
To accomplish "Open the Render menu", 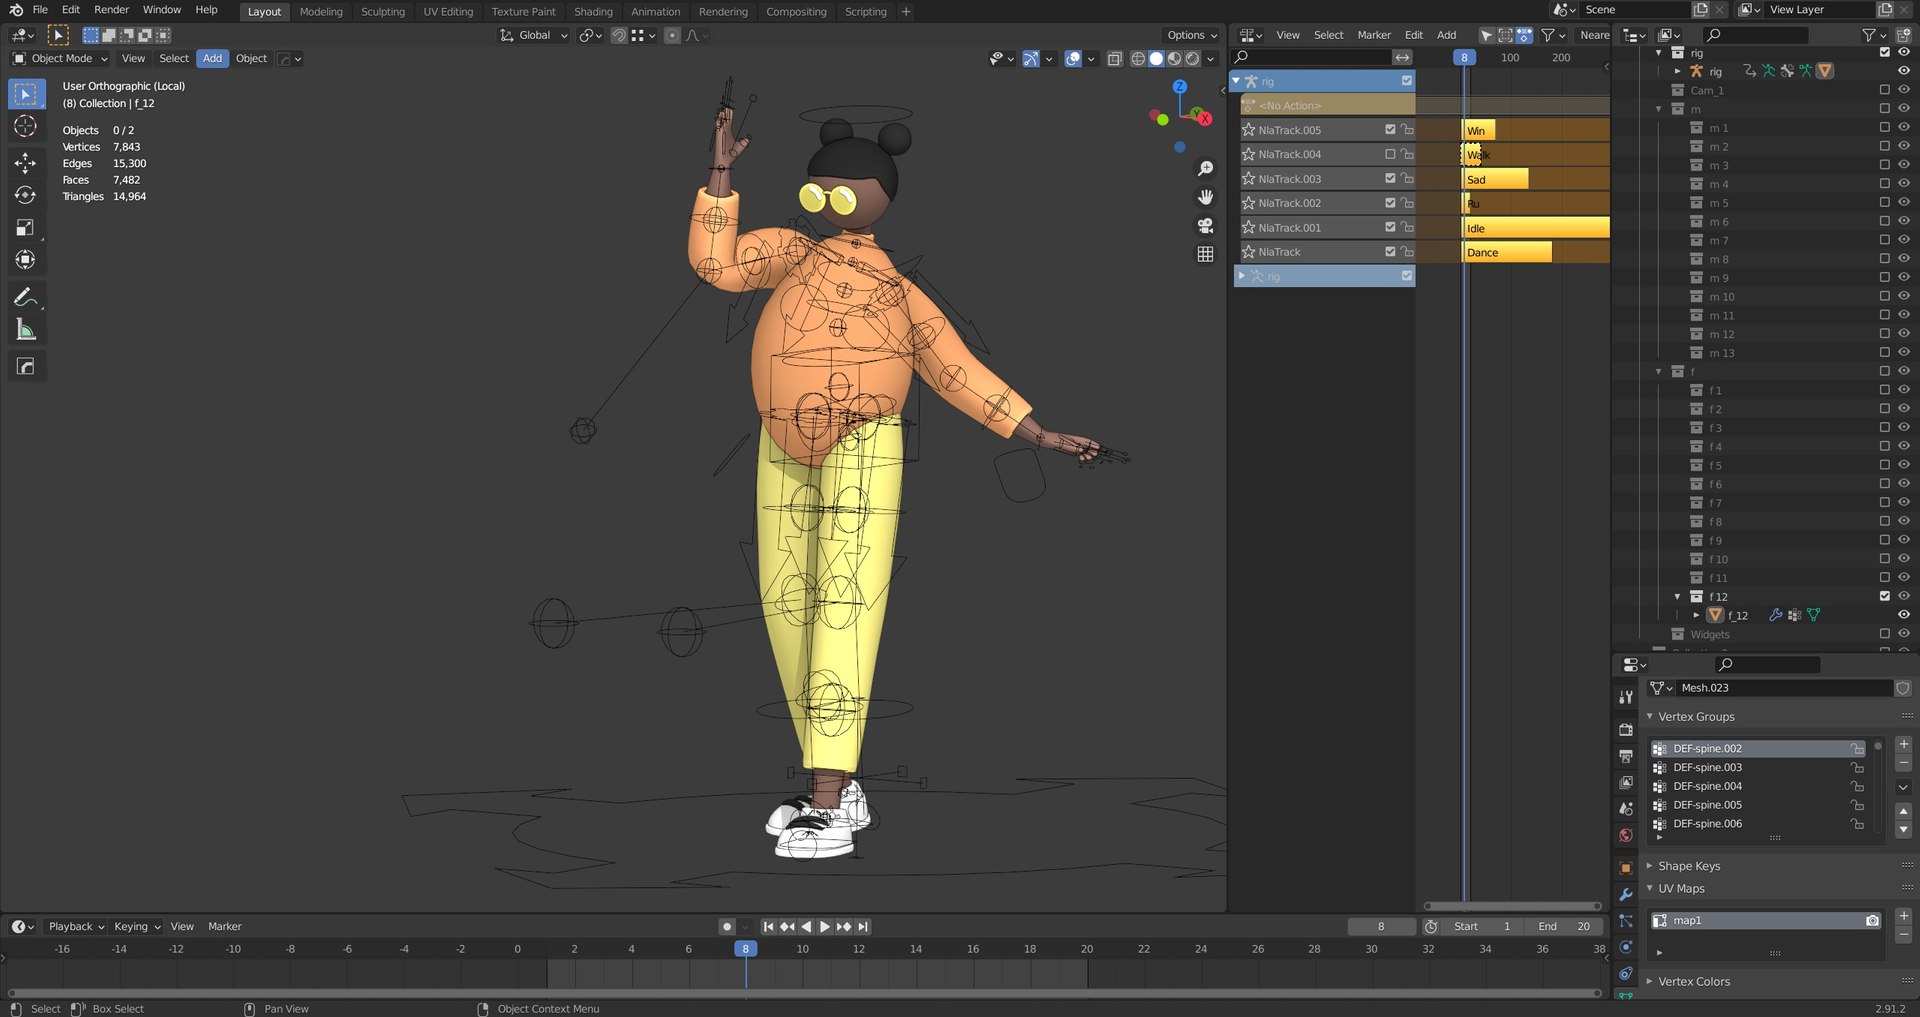I will pos(111,10).
